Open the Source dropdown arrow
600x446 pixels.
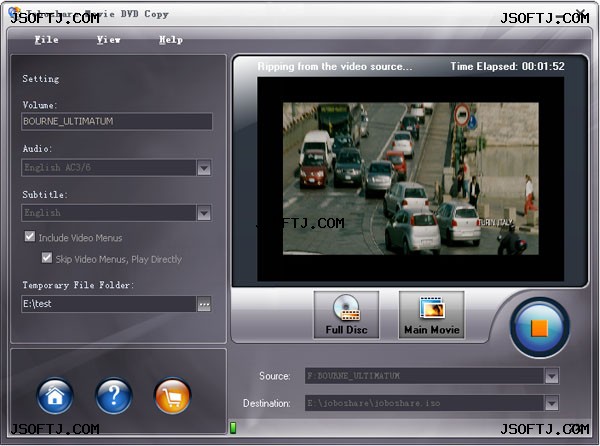[x=551, y=376]
